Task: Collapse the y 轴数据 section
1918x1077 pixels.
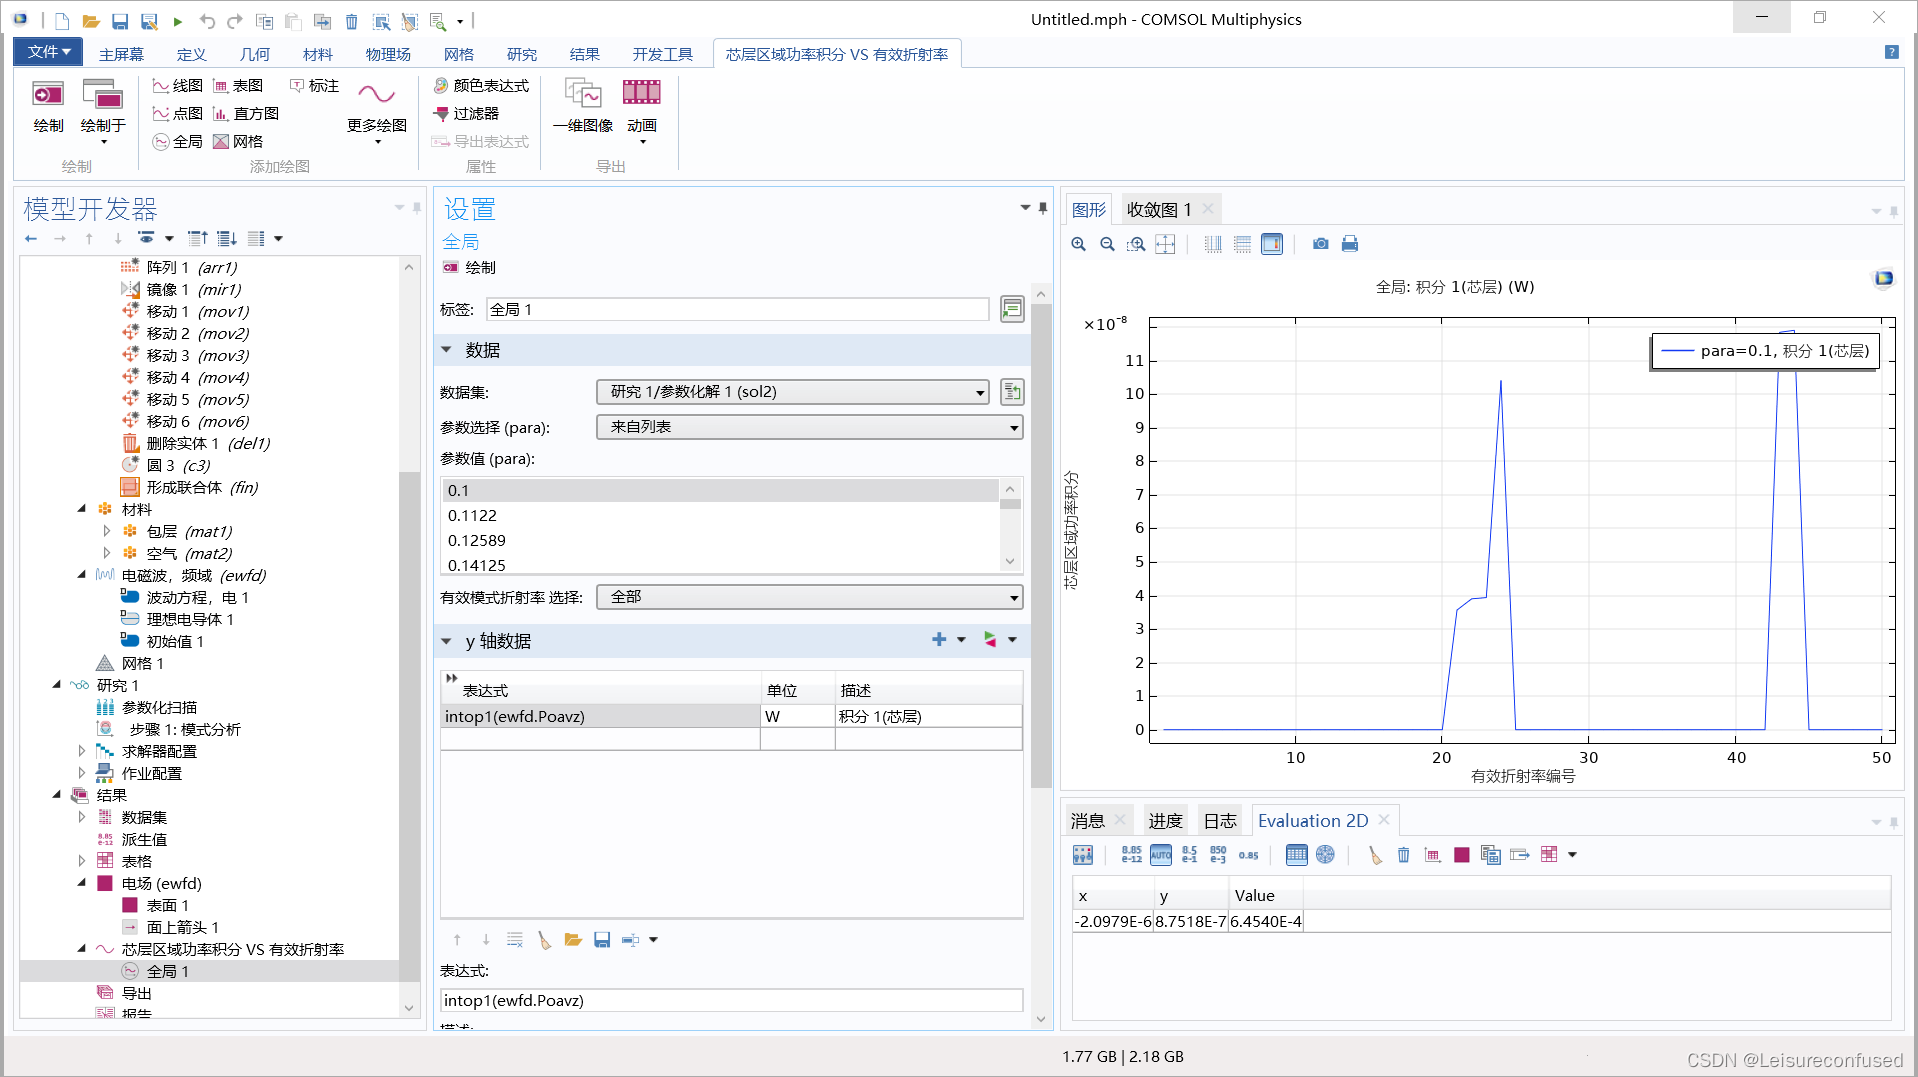Action: point(447,641)
